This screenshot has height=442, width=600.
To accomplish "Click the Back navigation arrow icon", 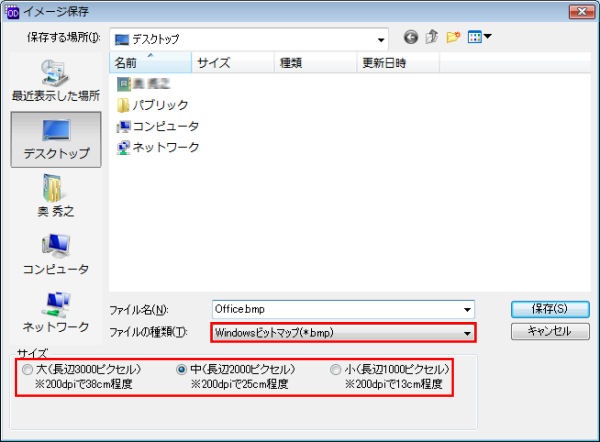I will click(x=411, y=38).
